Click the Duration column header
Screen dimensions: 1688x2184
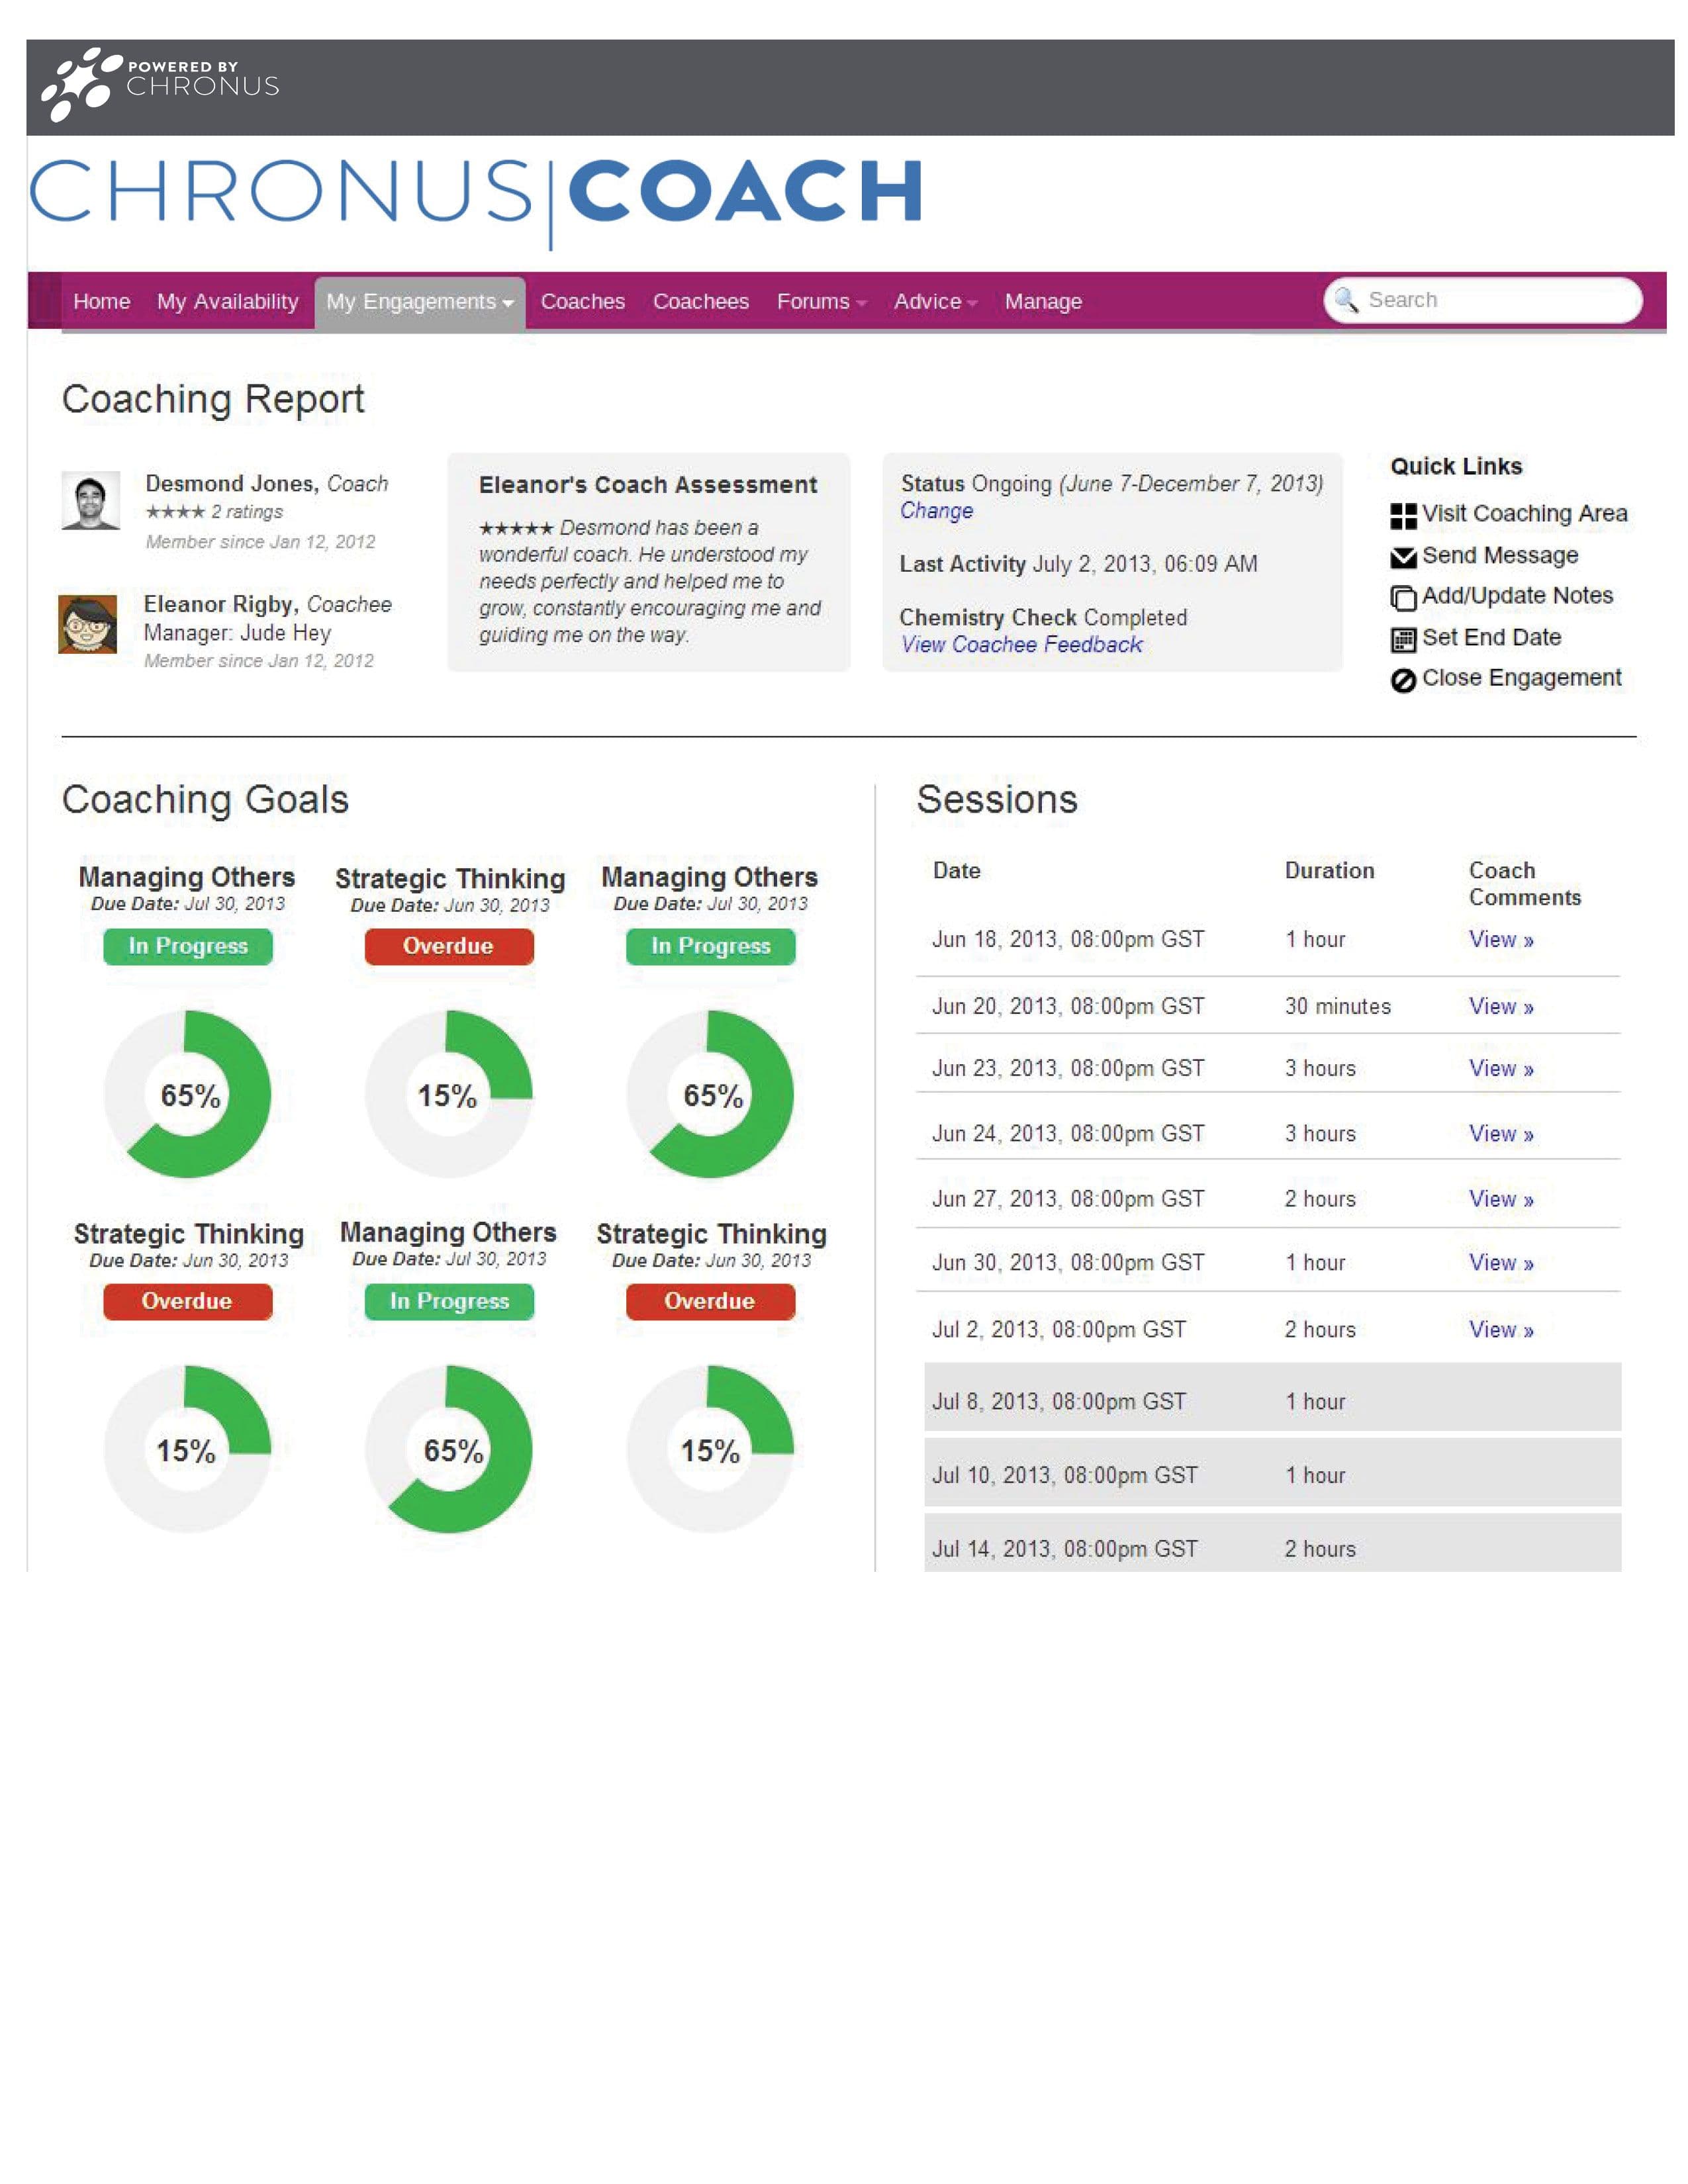1329,870
